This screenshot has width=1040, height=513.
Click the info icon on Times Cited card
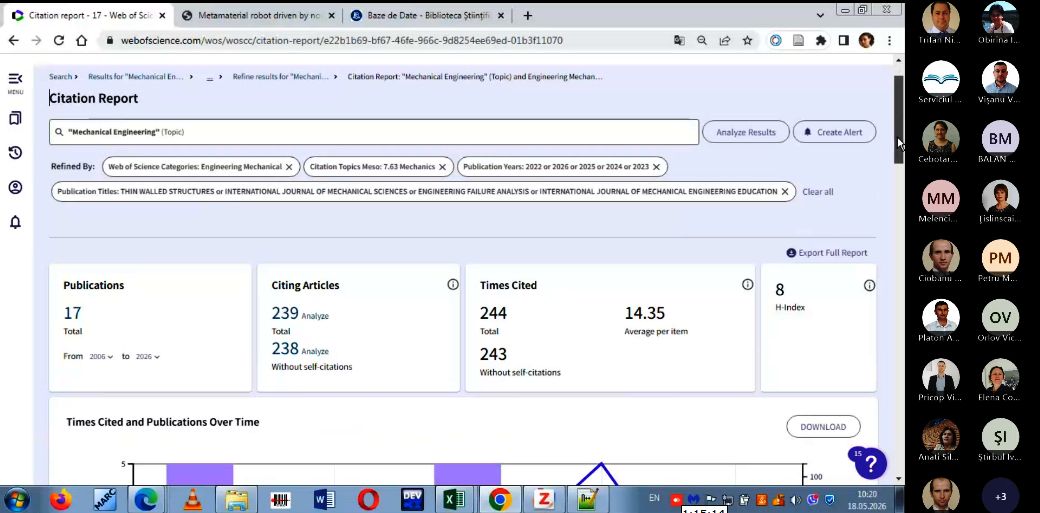(x=748, y=284)
